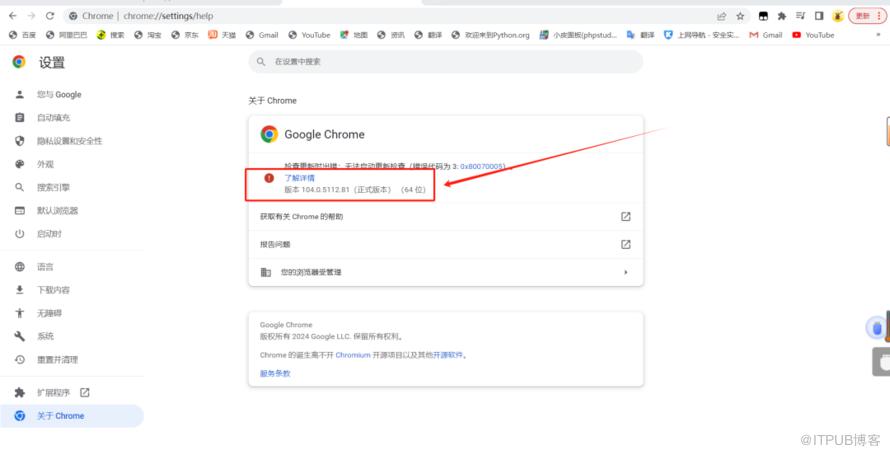Viewport: 890px width, 455px height.
Task: Open the 服务条款 link
Action: point(275,374)
